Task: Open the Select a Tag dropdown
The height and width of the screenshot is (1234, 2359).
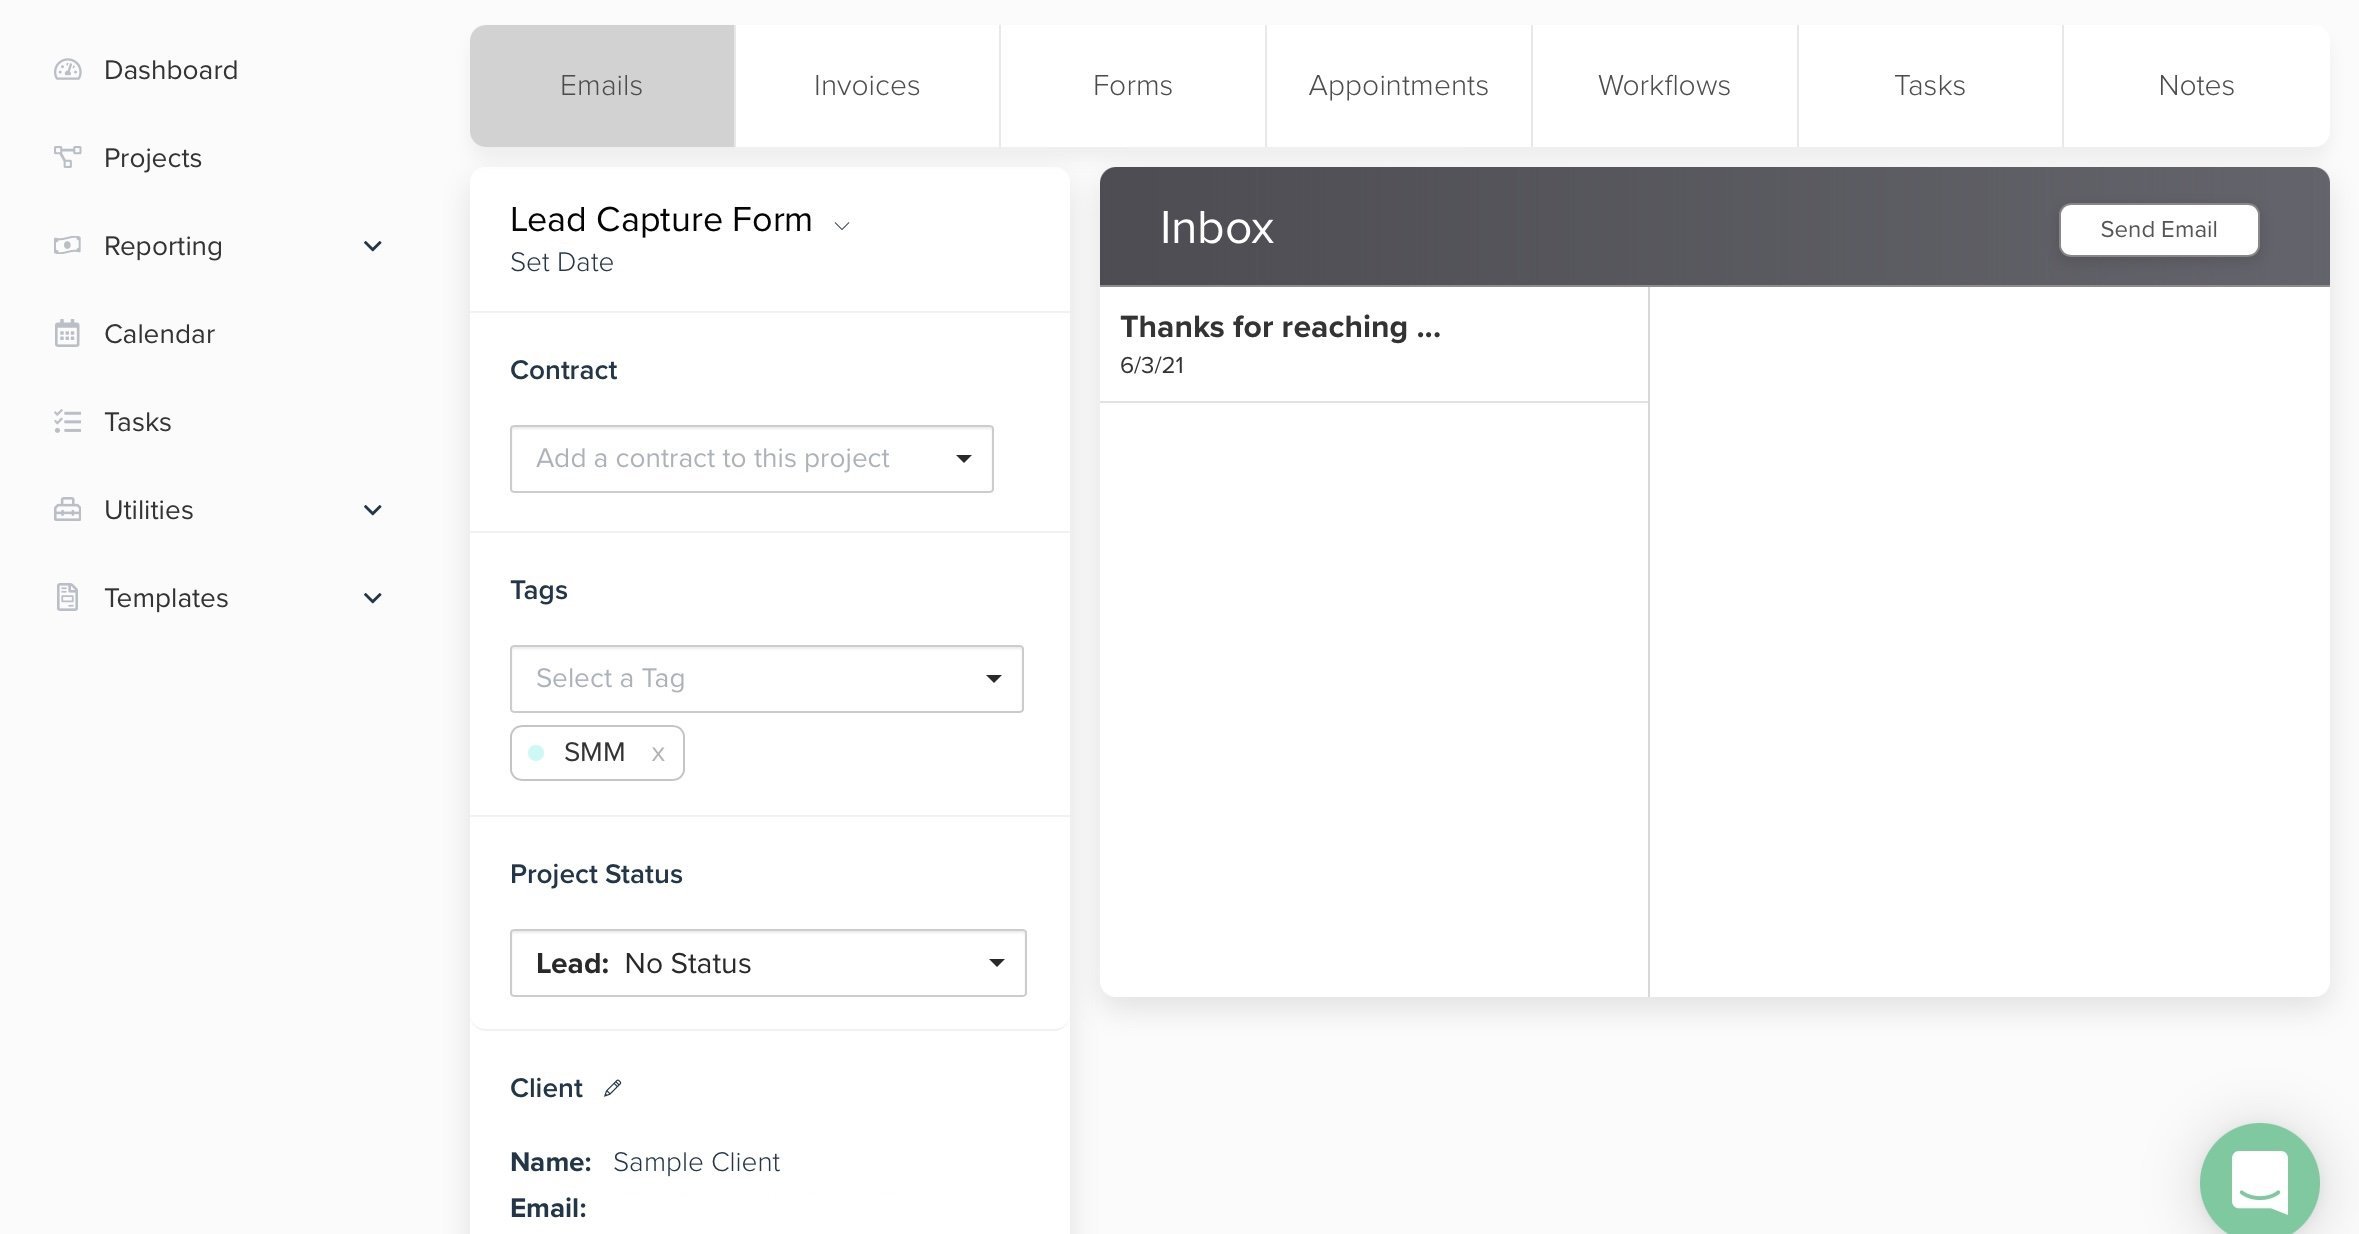Action: (x=767, y=679)
